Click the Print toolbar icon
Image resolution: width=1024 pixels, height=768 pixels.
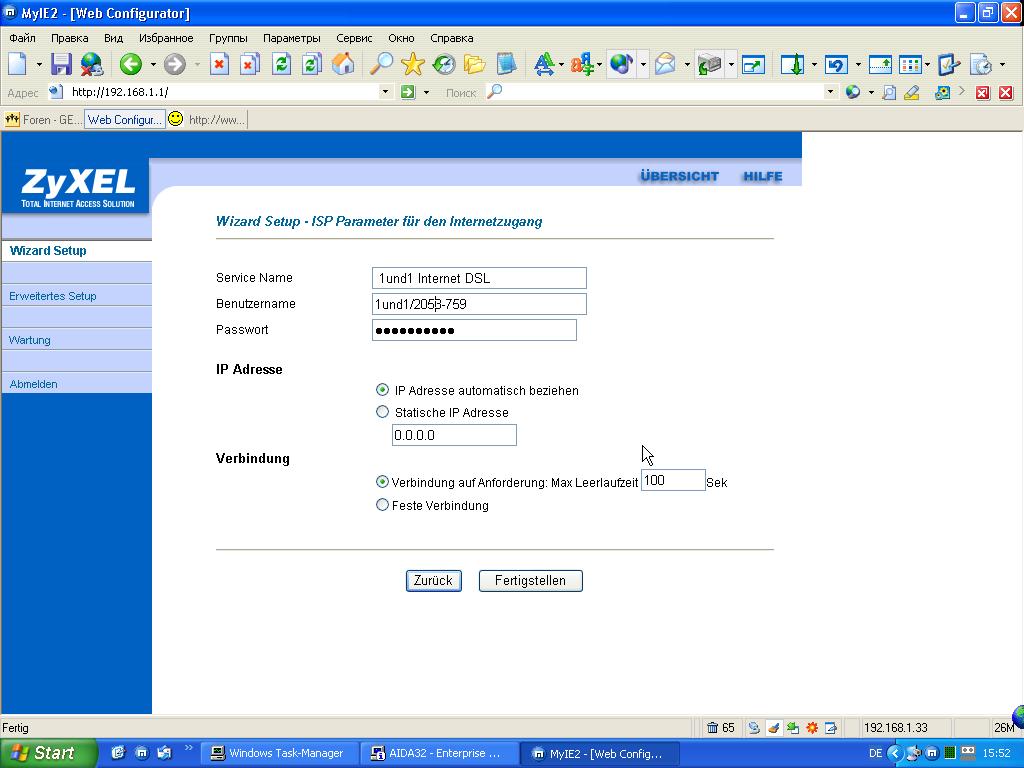pyautogui.click(x=709, y=64)
